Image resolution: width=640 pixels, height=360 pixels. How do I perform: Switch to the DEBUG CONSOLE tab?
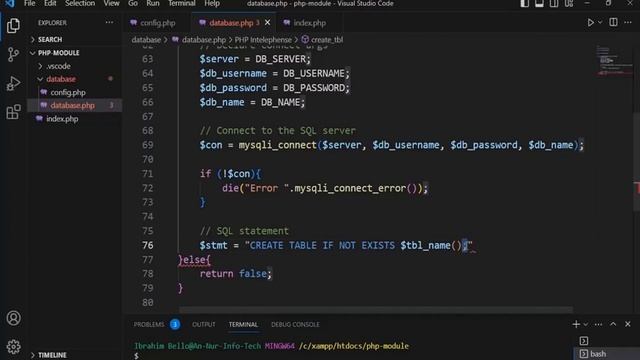295,324
